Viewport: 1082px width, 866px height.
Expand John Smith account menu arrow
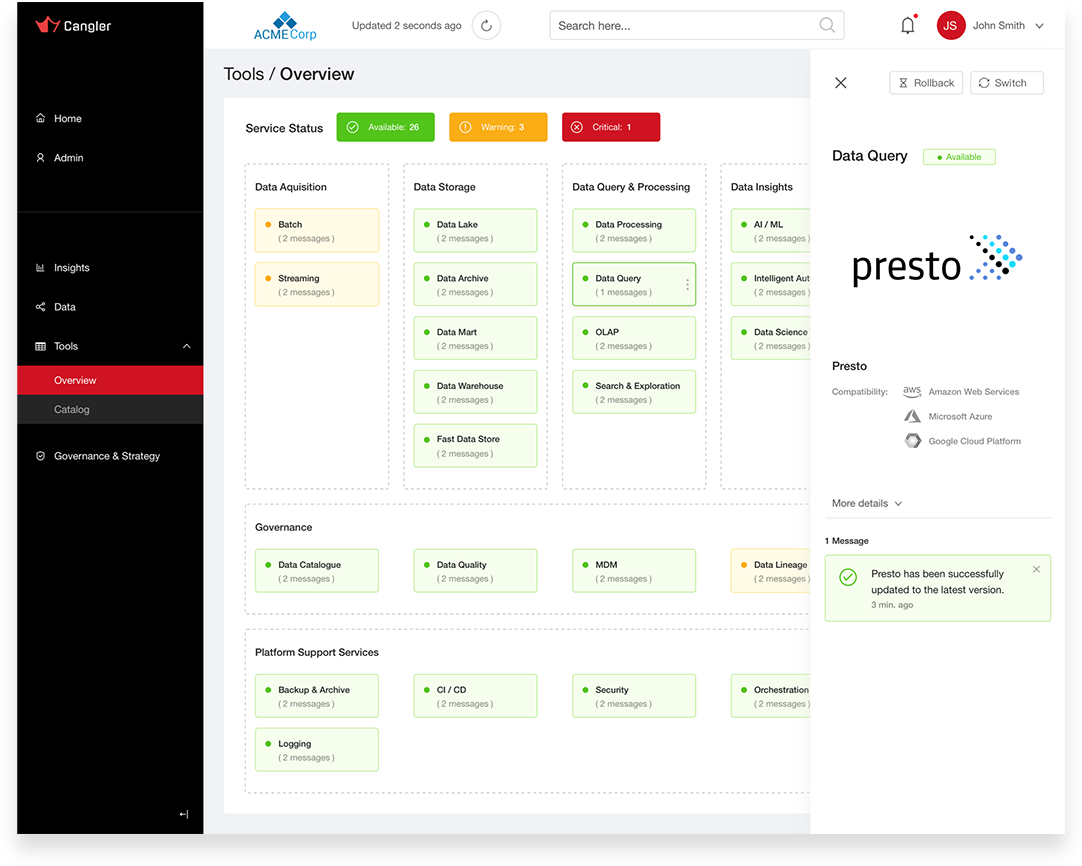1039,26
